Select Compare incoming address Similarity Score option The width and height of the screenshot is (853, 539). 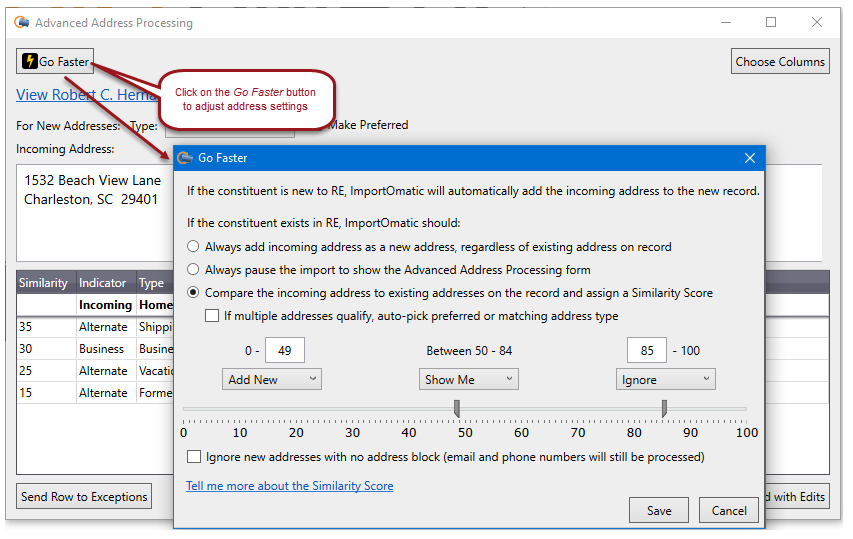point(193,293)
